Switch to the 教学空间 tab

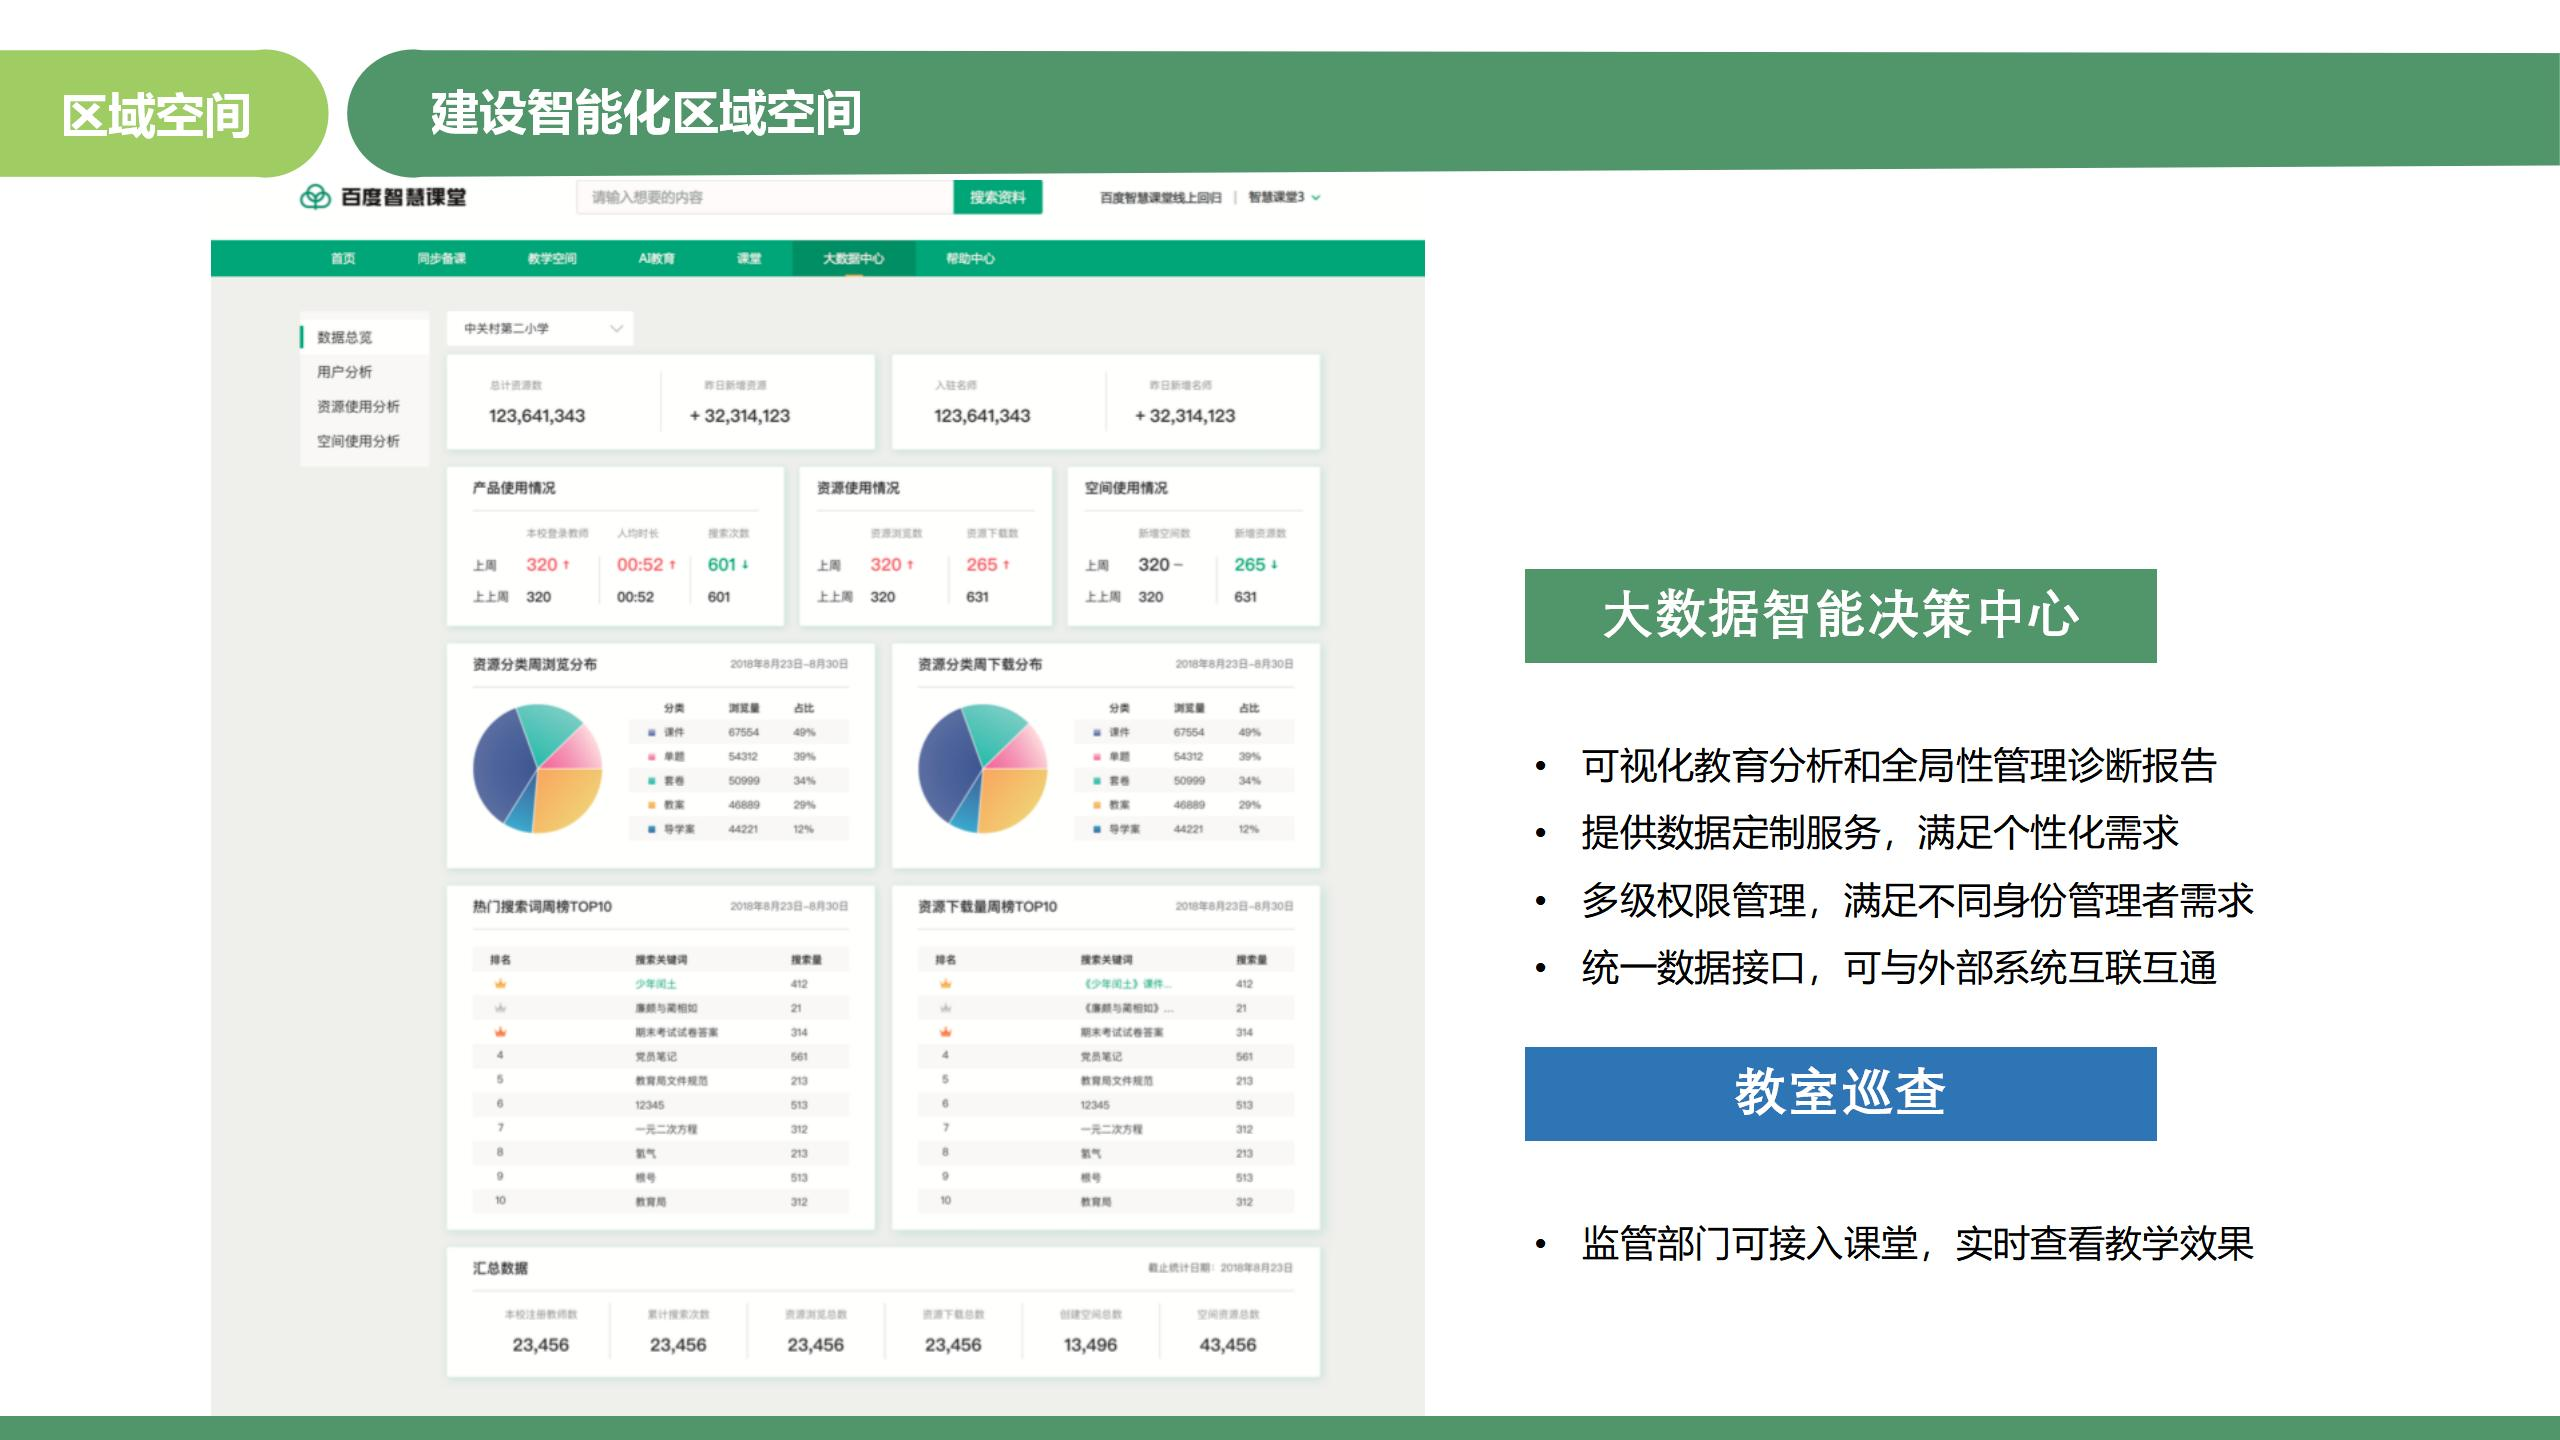tap(552, 258)
